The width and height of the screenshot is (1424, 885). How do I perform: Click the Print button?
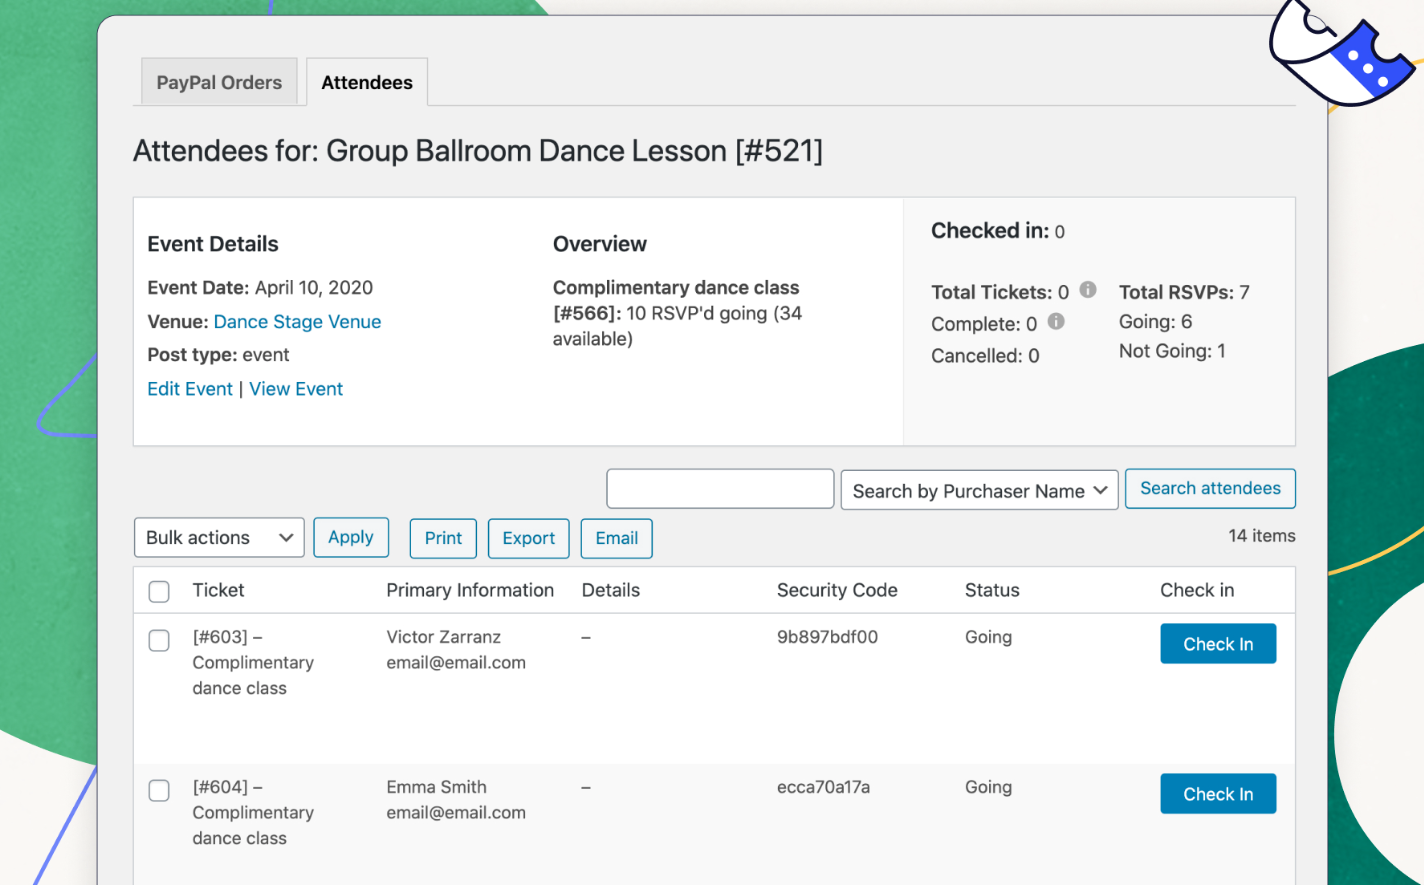pos(443,538)
